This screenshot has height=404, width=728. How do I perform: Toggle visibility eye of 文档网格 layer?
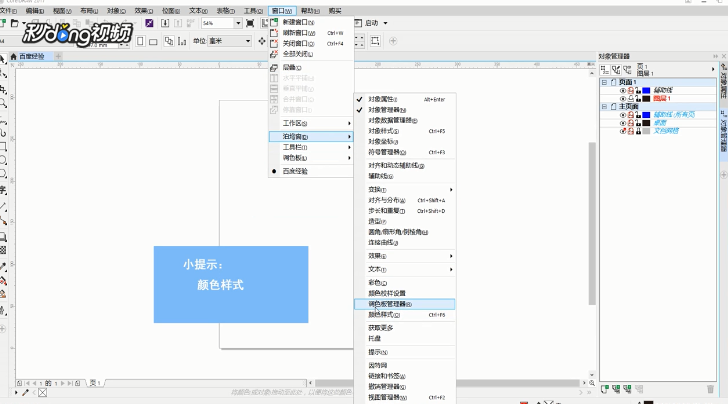[623, 131]
